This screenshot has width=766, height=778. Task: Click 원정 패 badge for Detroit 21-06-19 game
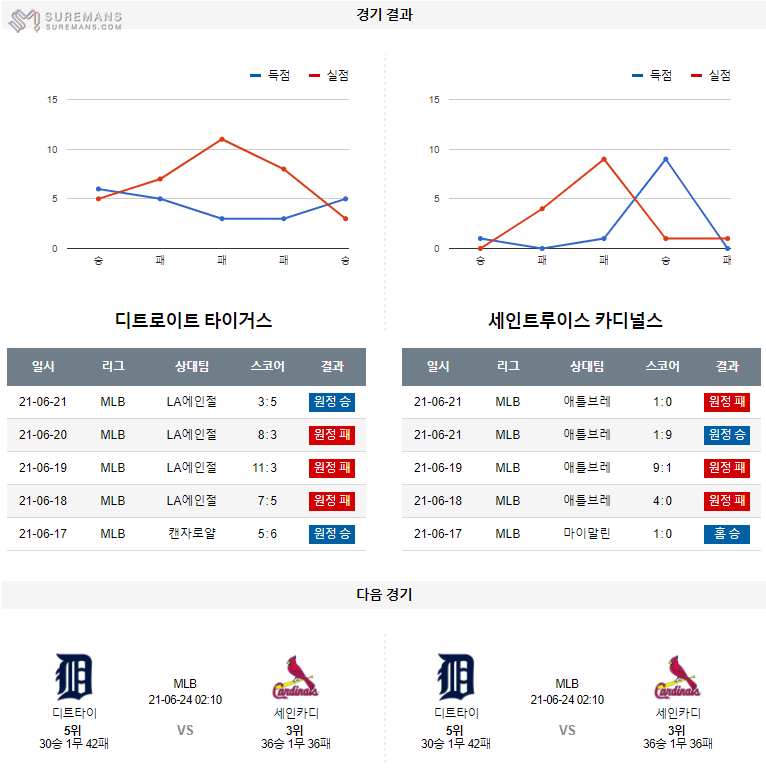332,468
